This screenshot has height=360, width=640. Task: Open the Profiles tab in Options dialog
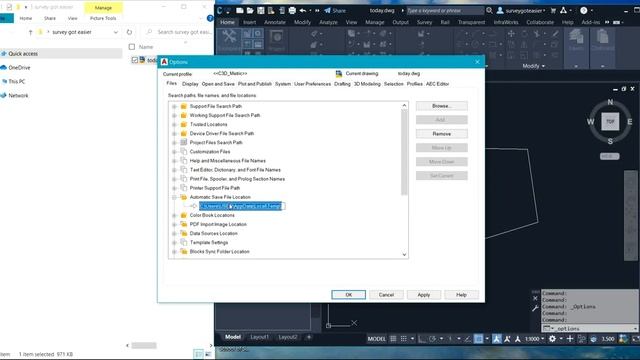click(415, 84)
